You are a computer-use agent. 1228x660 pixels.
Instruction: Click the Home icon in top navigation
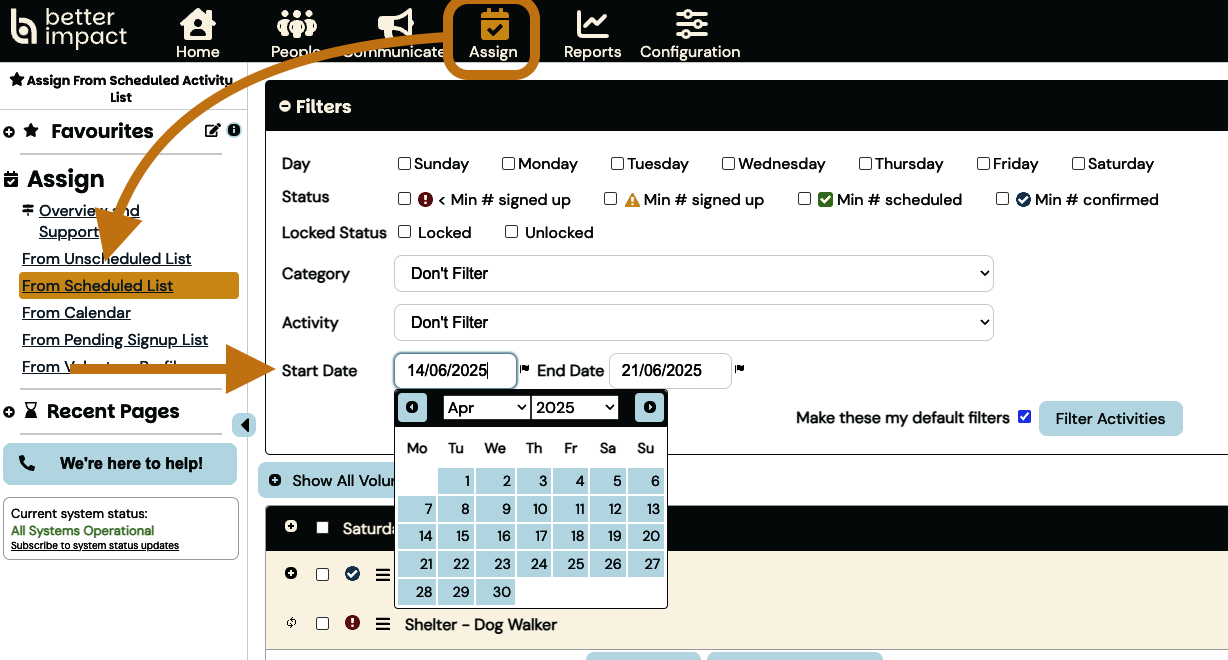(x=197, y=25)
